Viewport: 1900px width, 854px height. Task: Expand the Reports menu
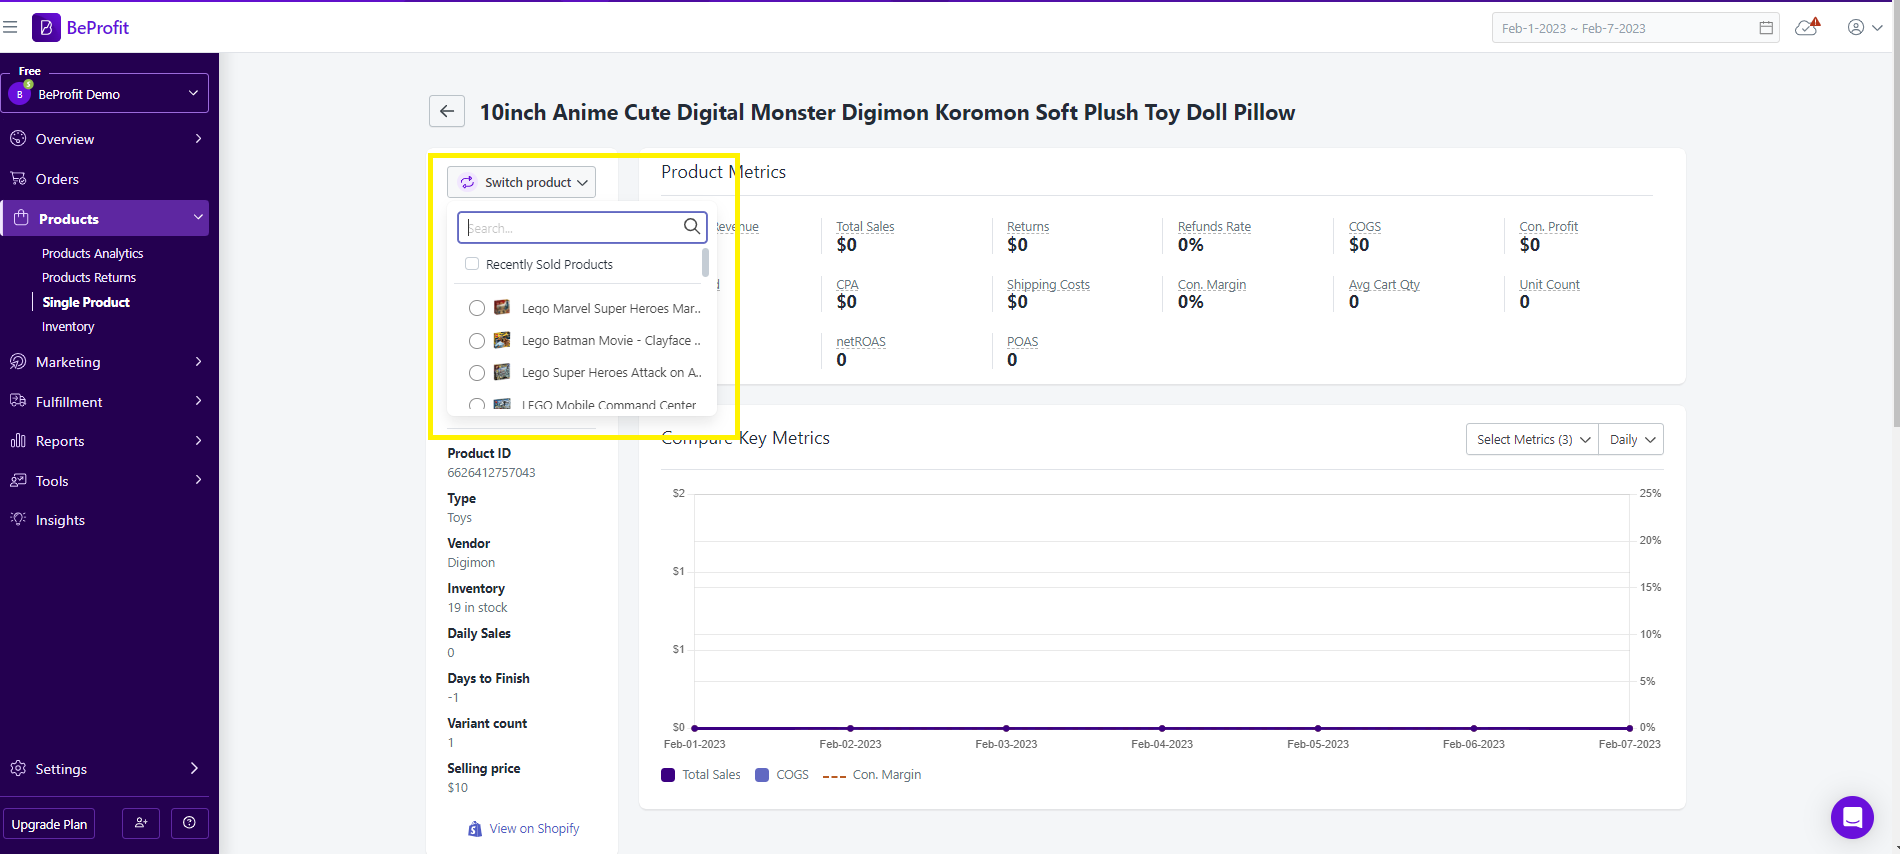pyautogui.click(x=105, y=441)
